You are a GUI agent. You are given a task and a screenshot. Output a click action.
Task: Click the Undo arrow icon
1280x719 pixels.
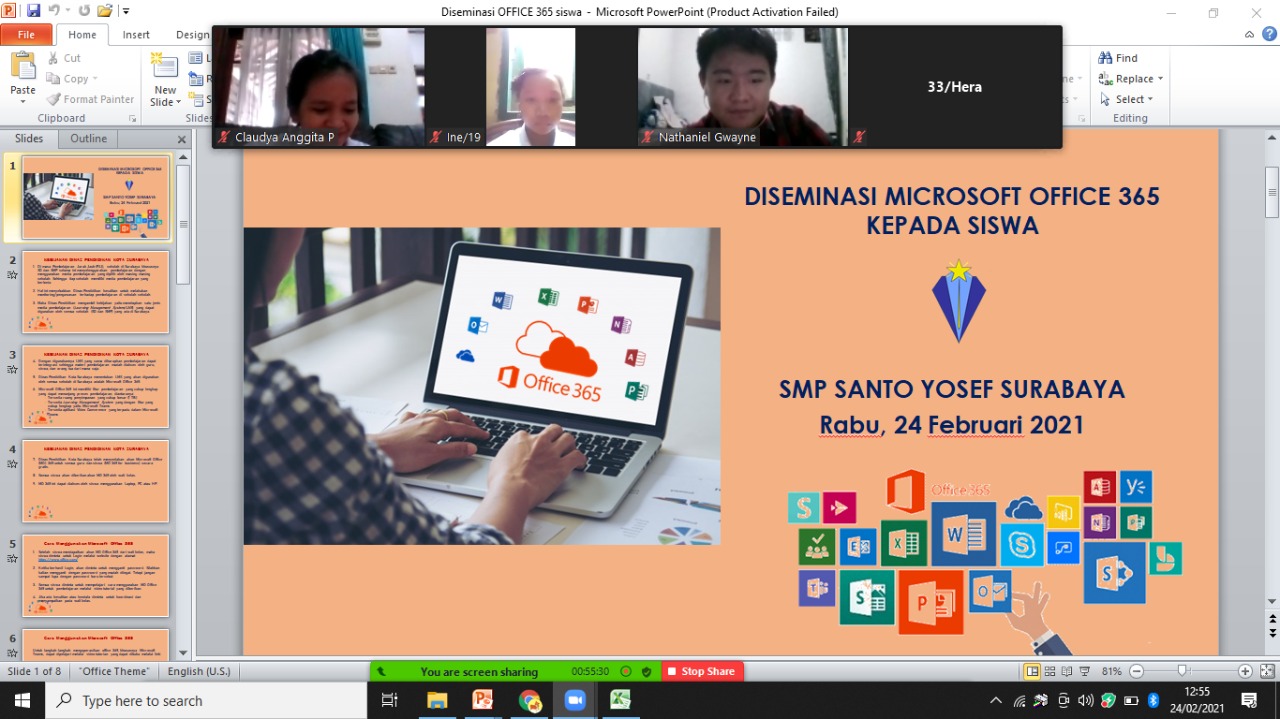(53, 11)
